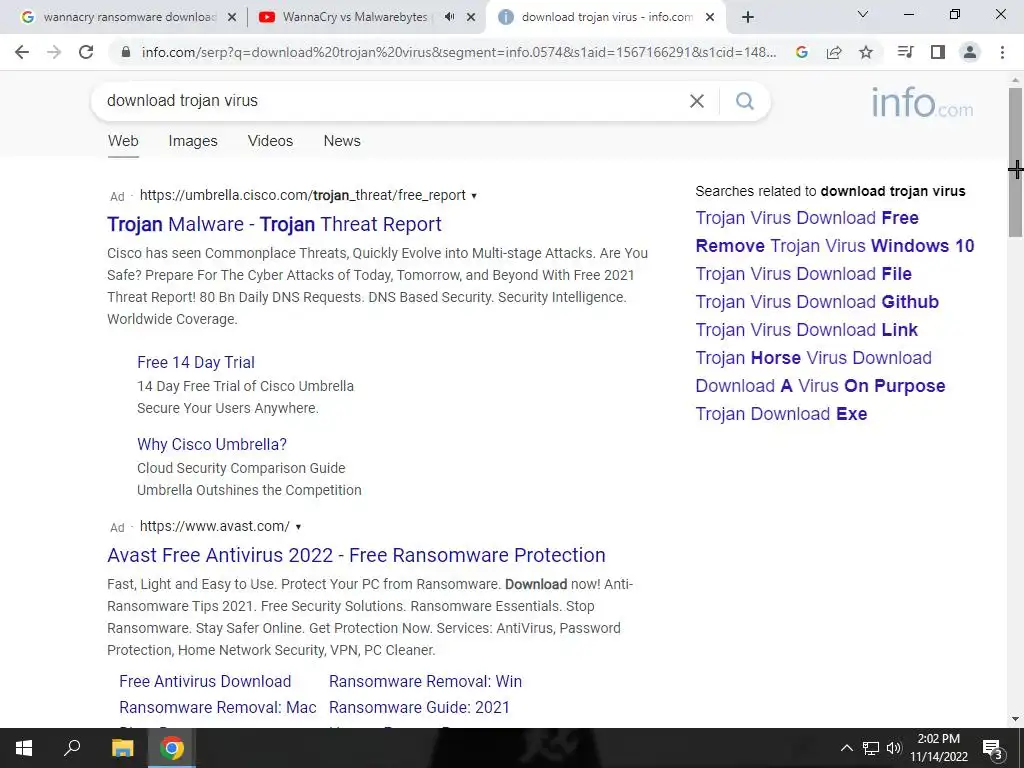Click related search Trojan Virus Download Link
This screenshot has height=768, width=1024.
pos(807,330)
